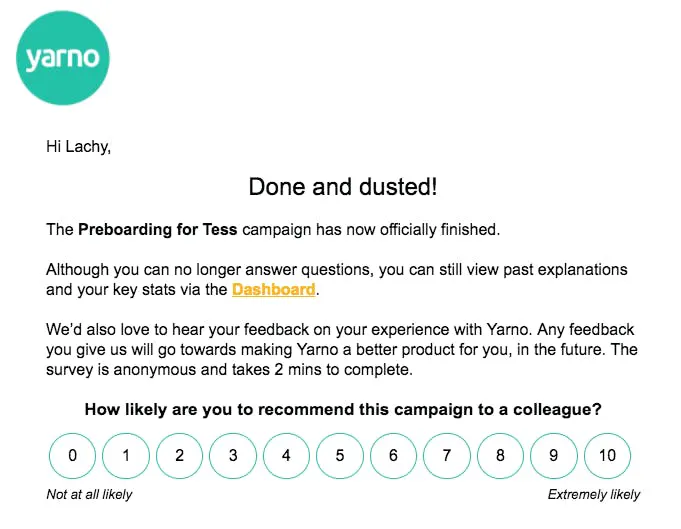Click the recommend-to-a-colleague question text
681x529 pixels.
(x=343, y=409)
